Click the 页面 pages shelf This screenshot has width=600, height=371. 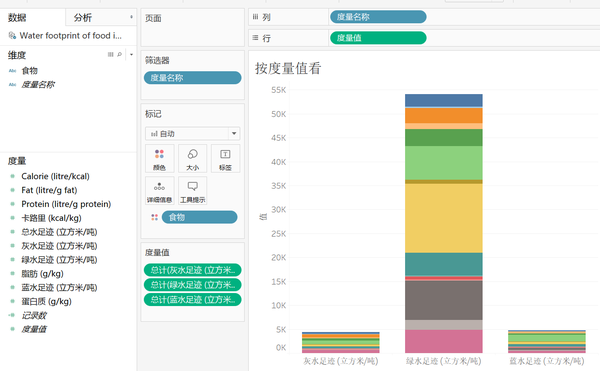[192, 28]
